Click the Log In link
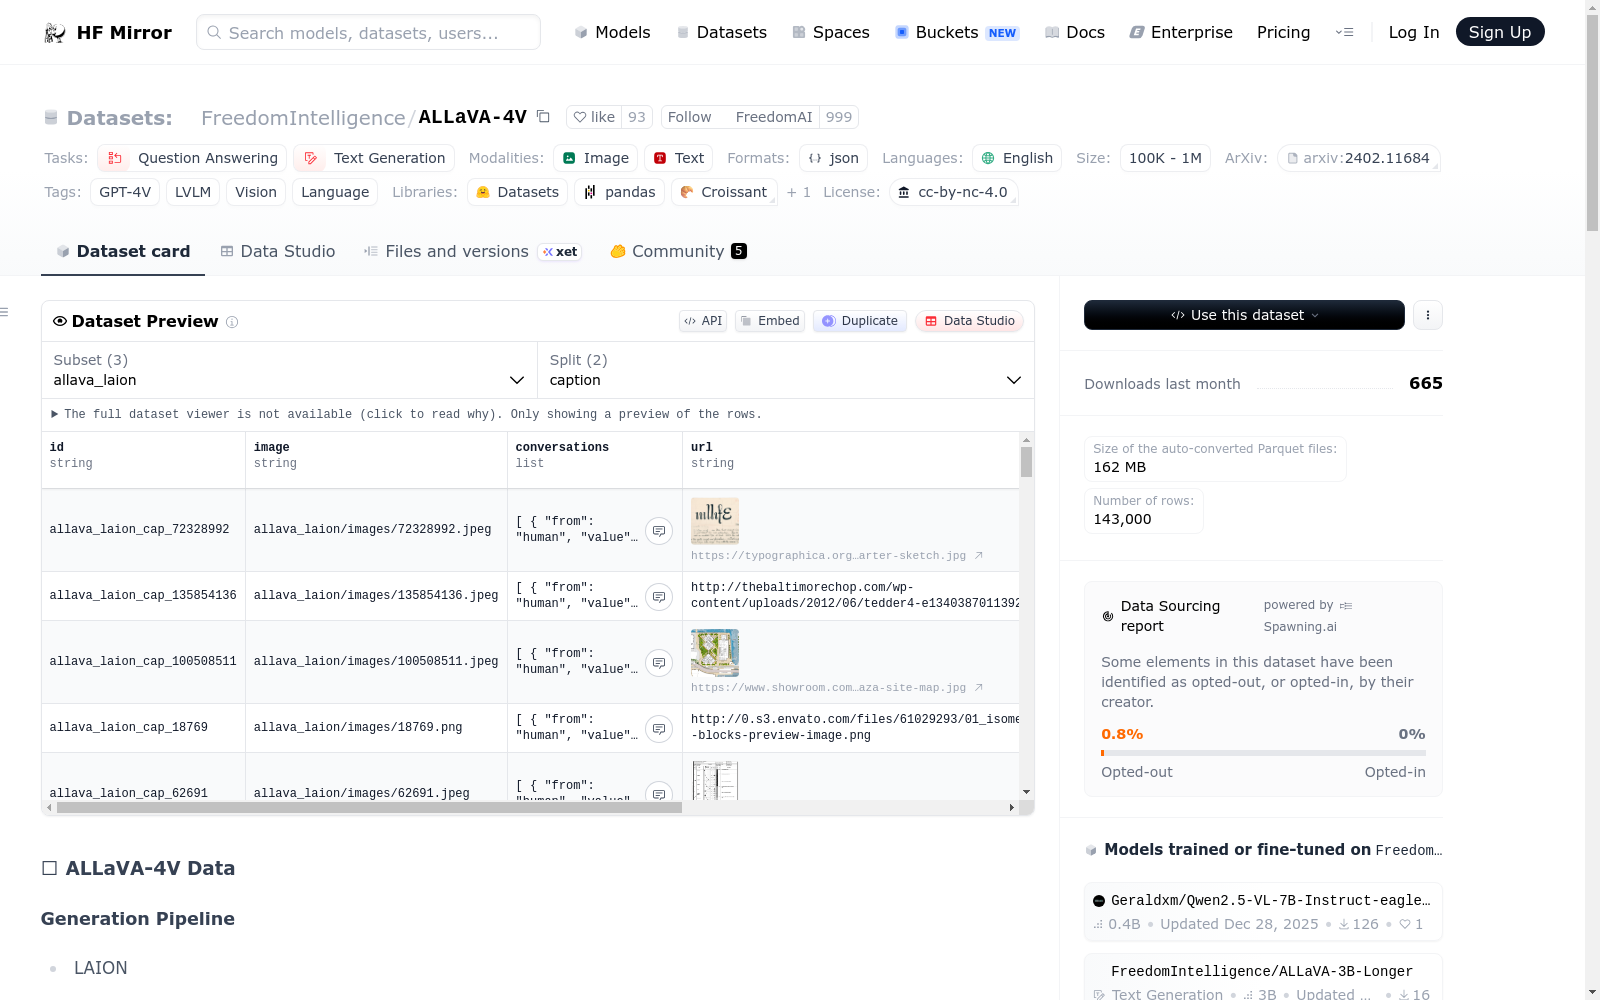The height and width of the screenshot is (1000, 1600). coord(1414,32)
